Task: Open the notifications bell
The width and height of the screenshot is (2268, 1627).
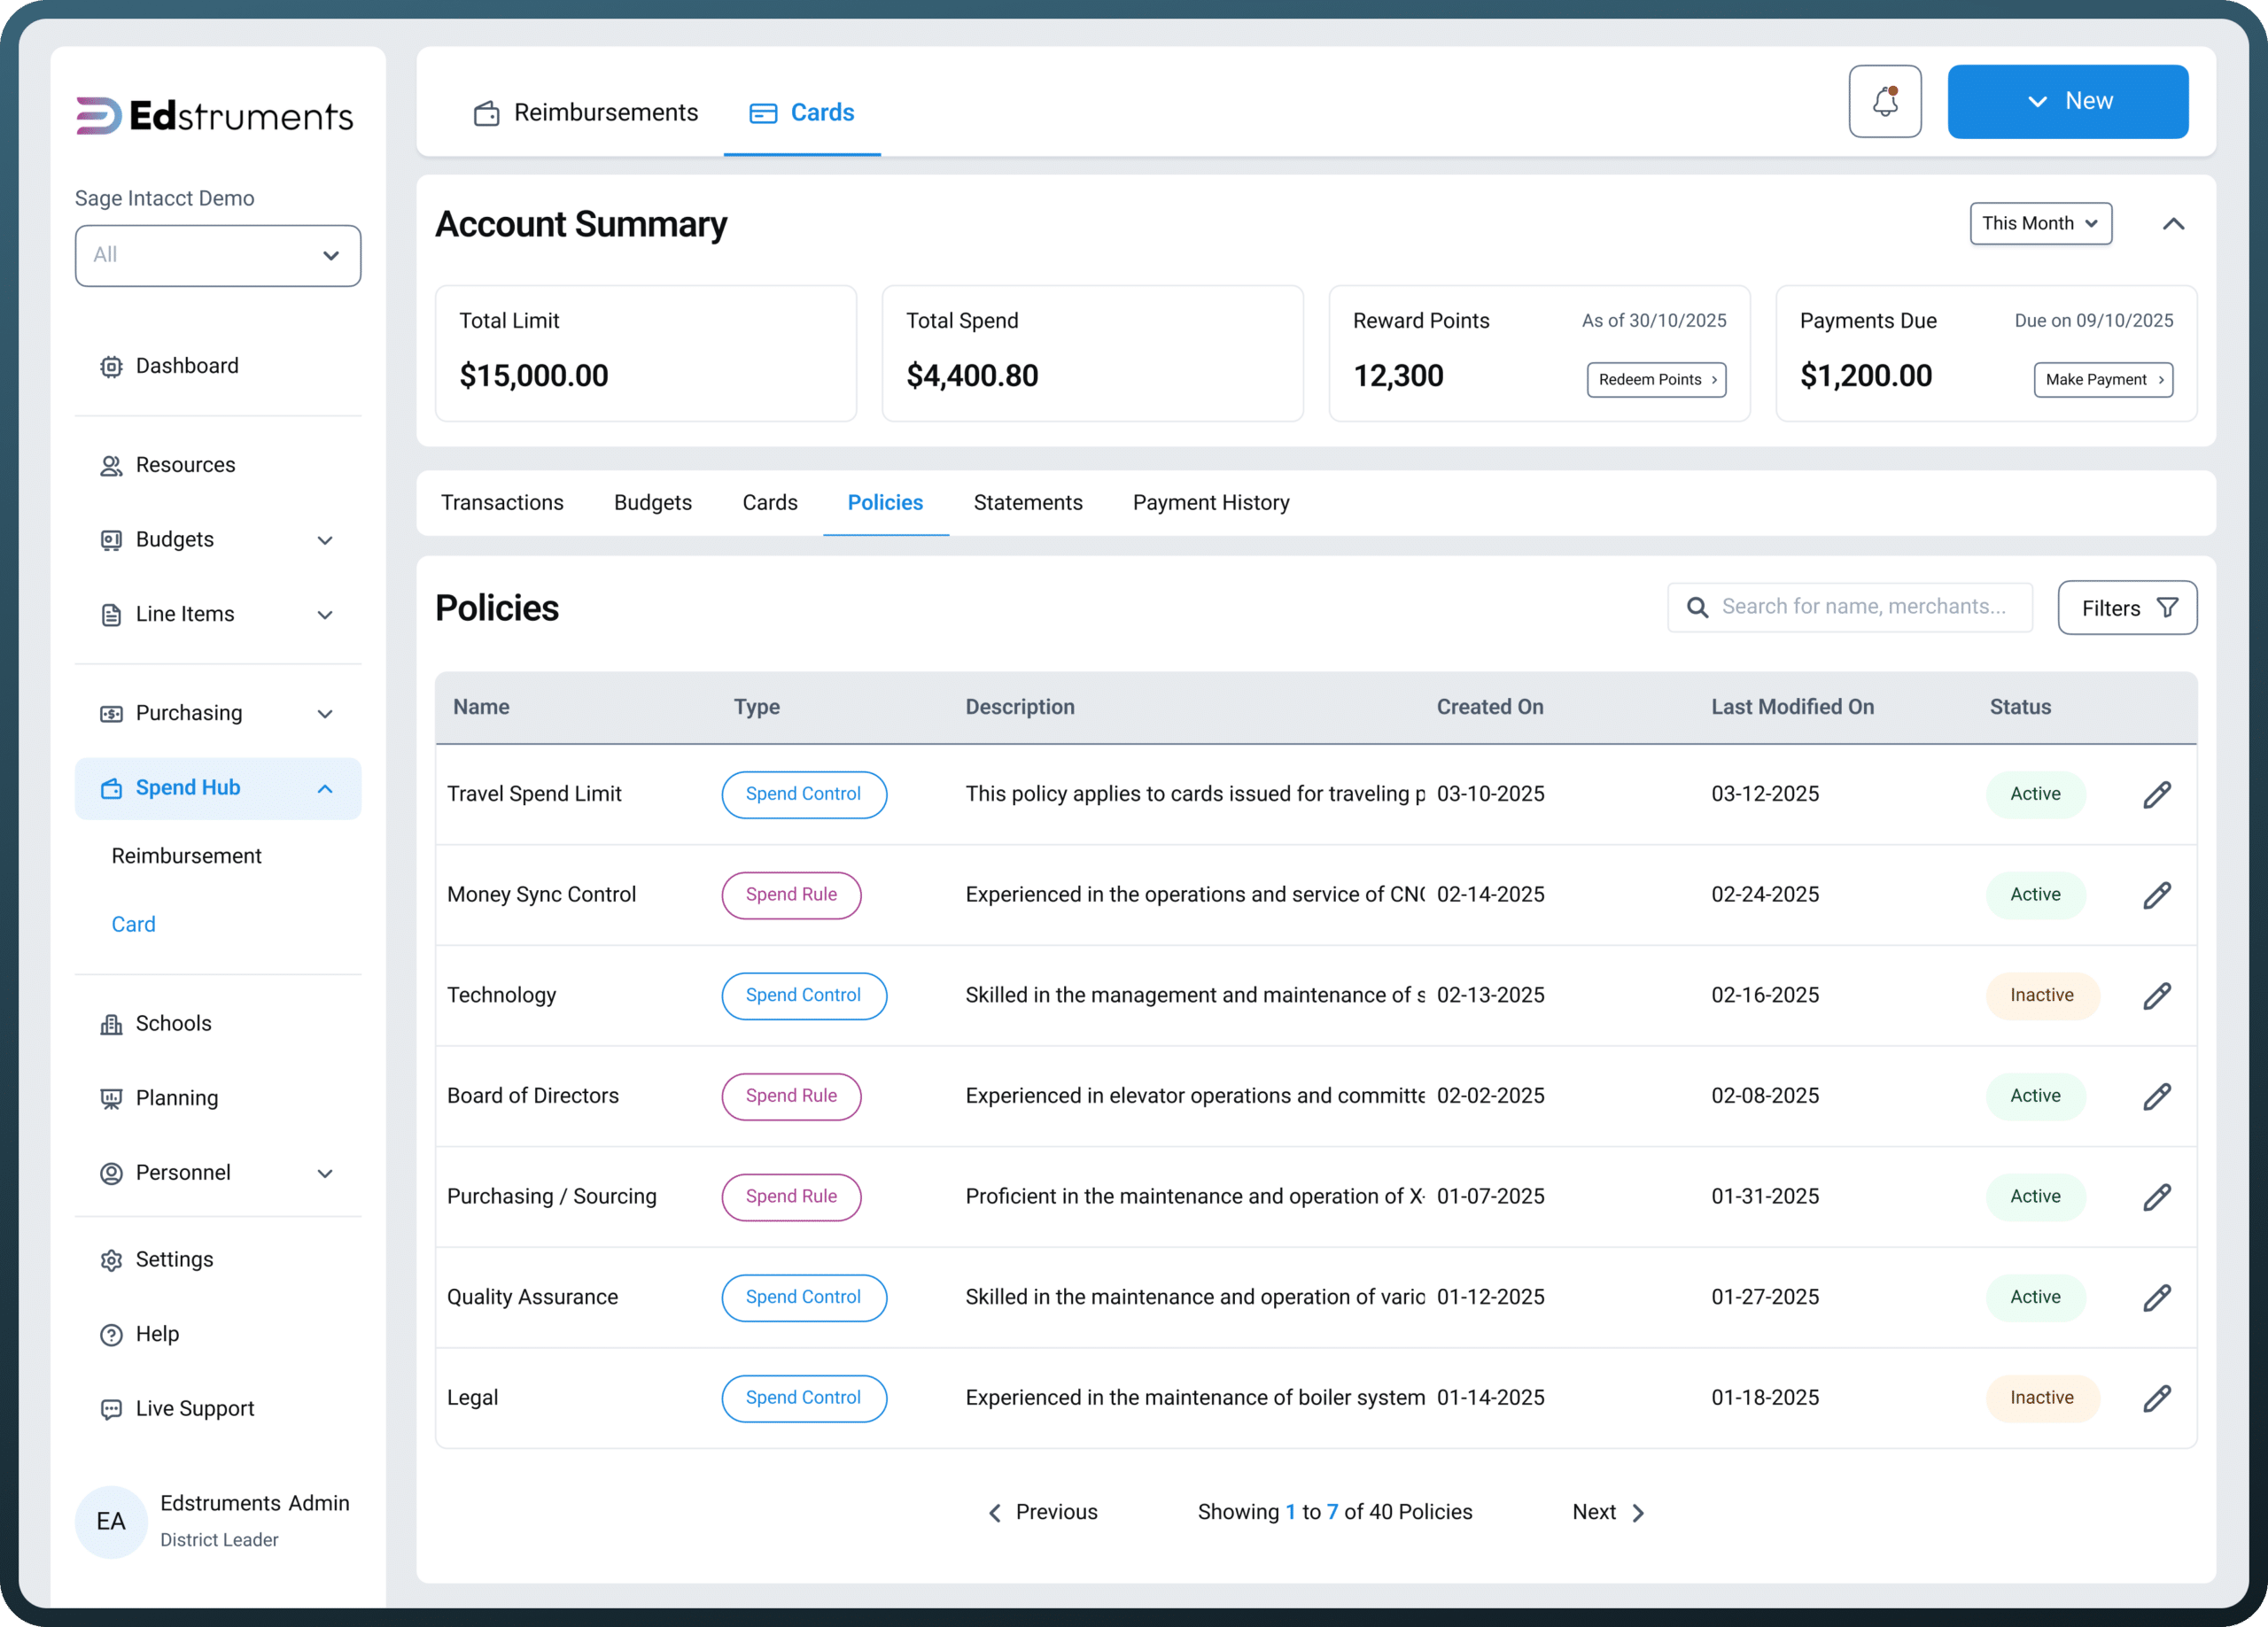Action: pos(1884,101)
